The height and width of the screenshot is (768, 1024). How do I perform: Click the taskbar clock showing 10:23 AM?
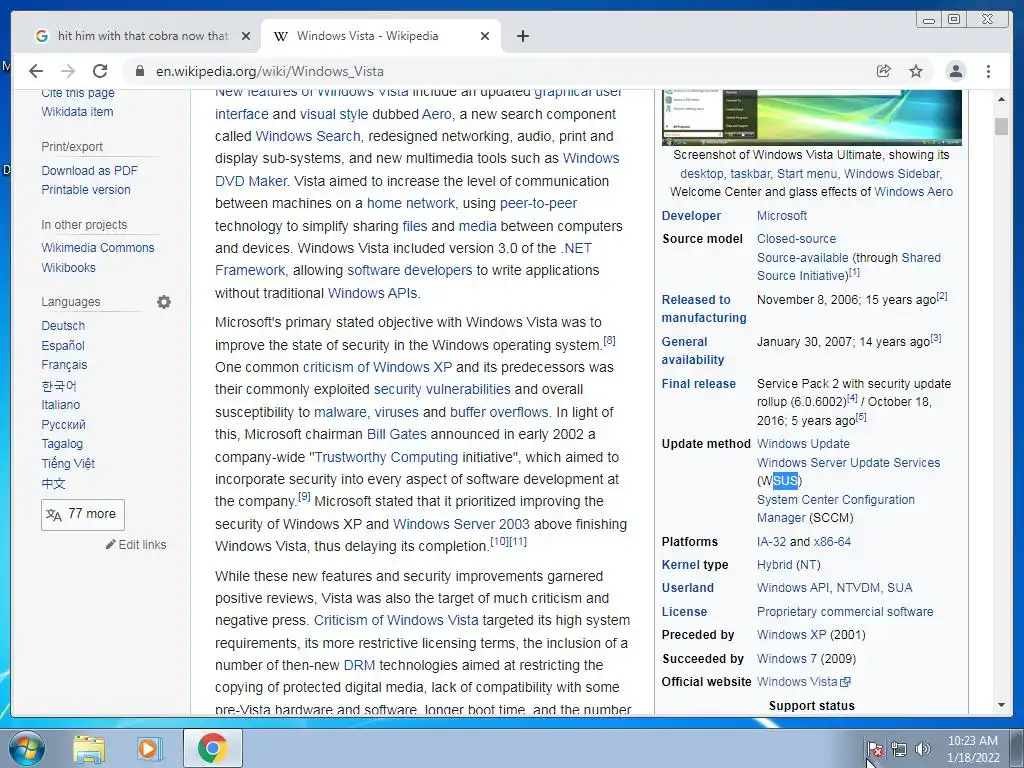[973, 749]
